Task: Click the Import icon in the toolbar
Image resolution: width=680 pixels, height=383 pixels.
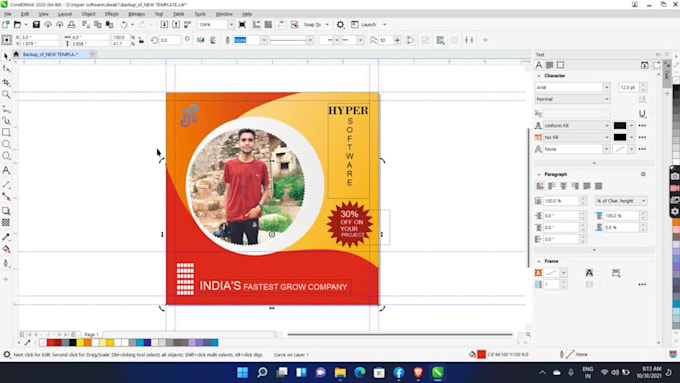Action: point(164,25)
